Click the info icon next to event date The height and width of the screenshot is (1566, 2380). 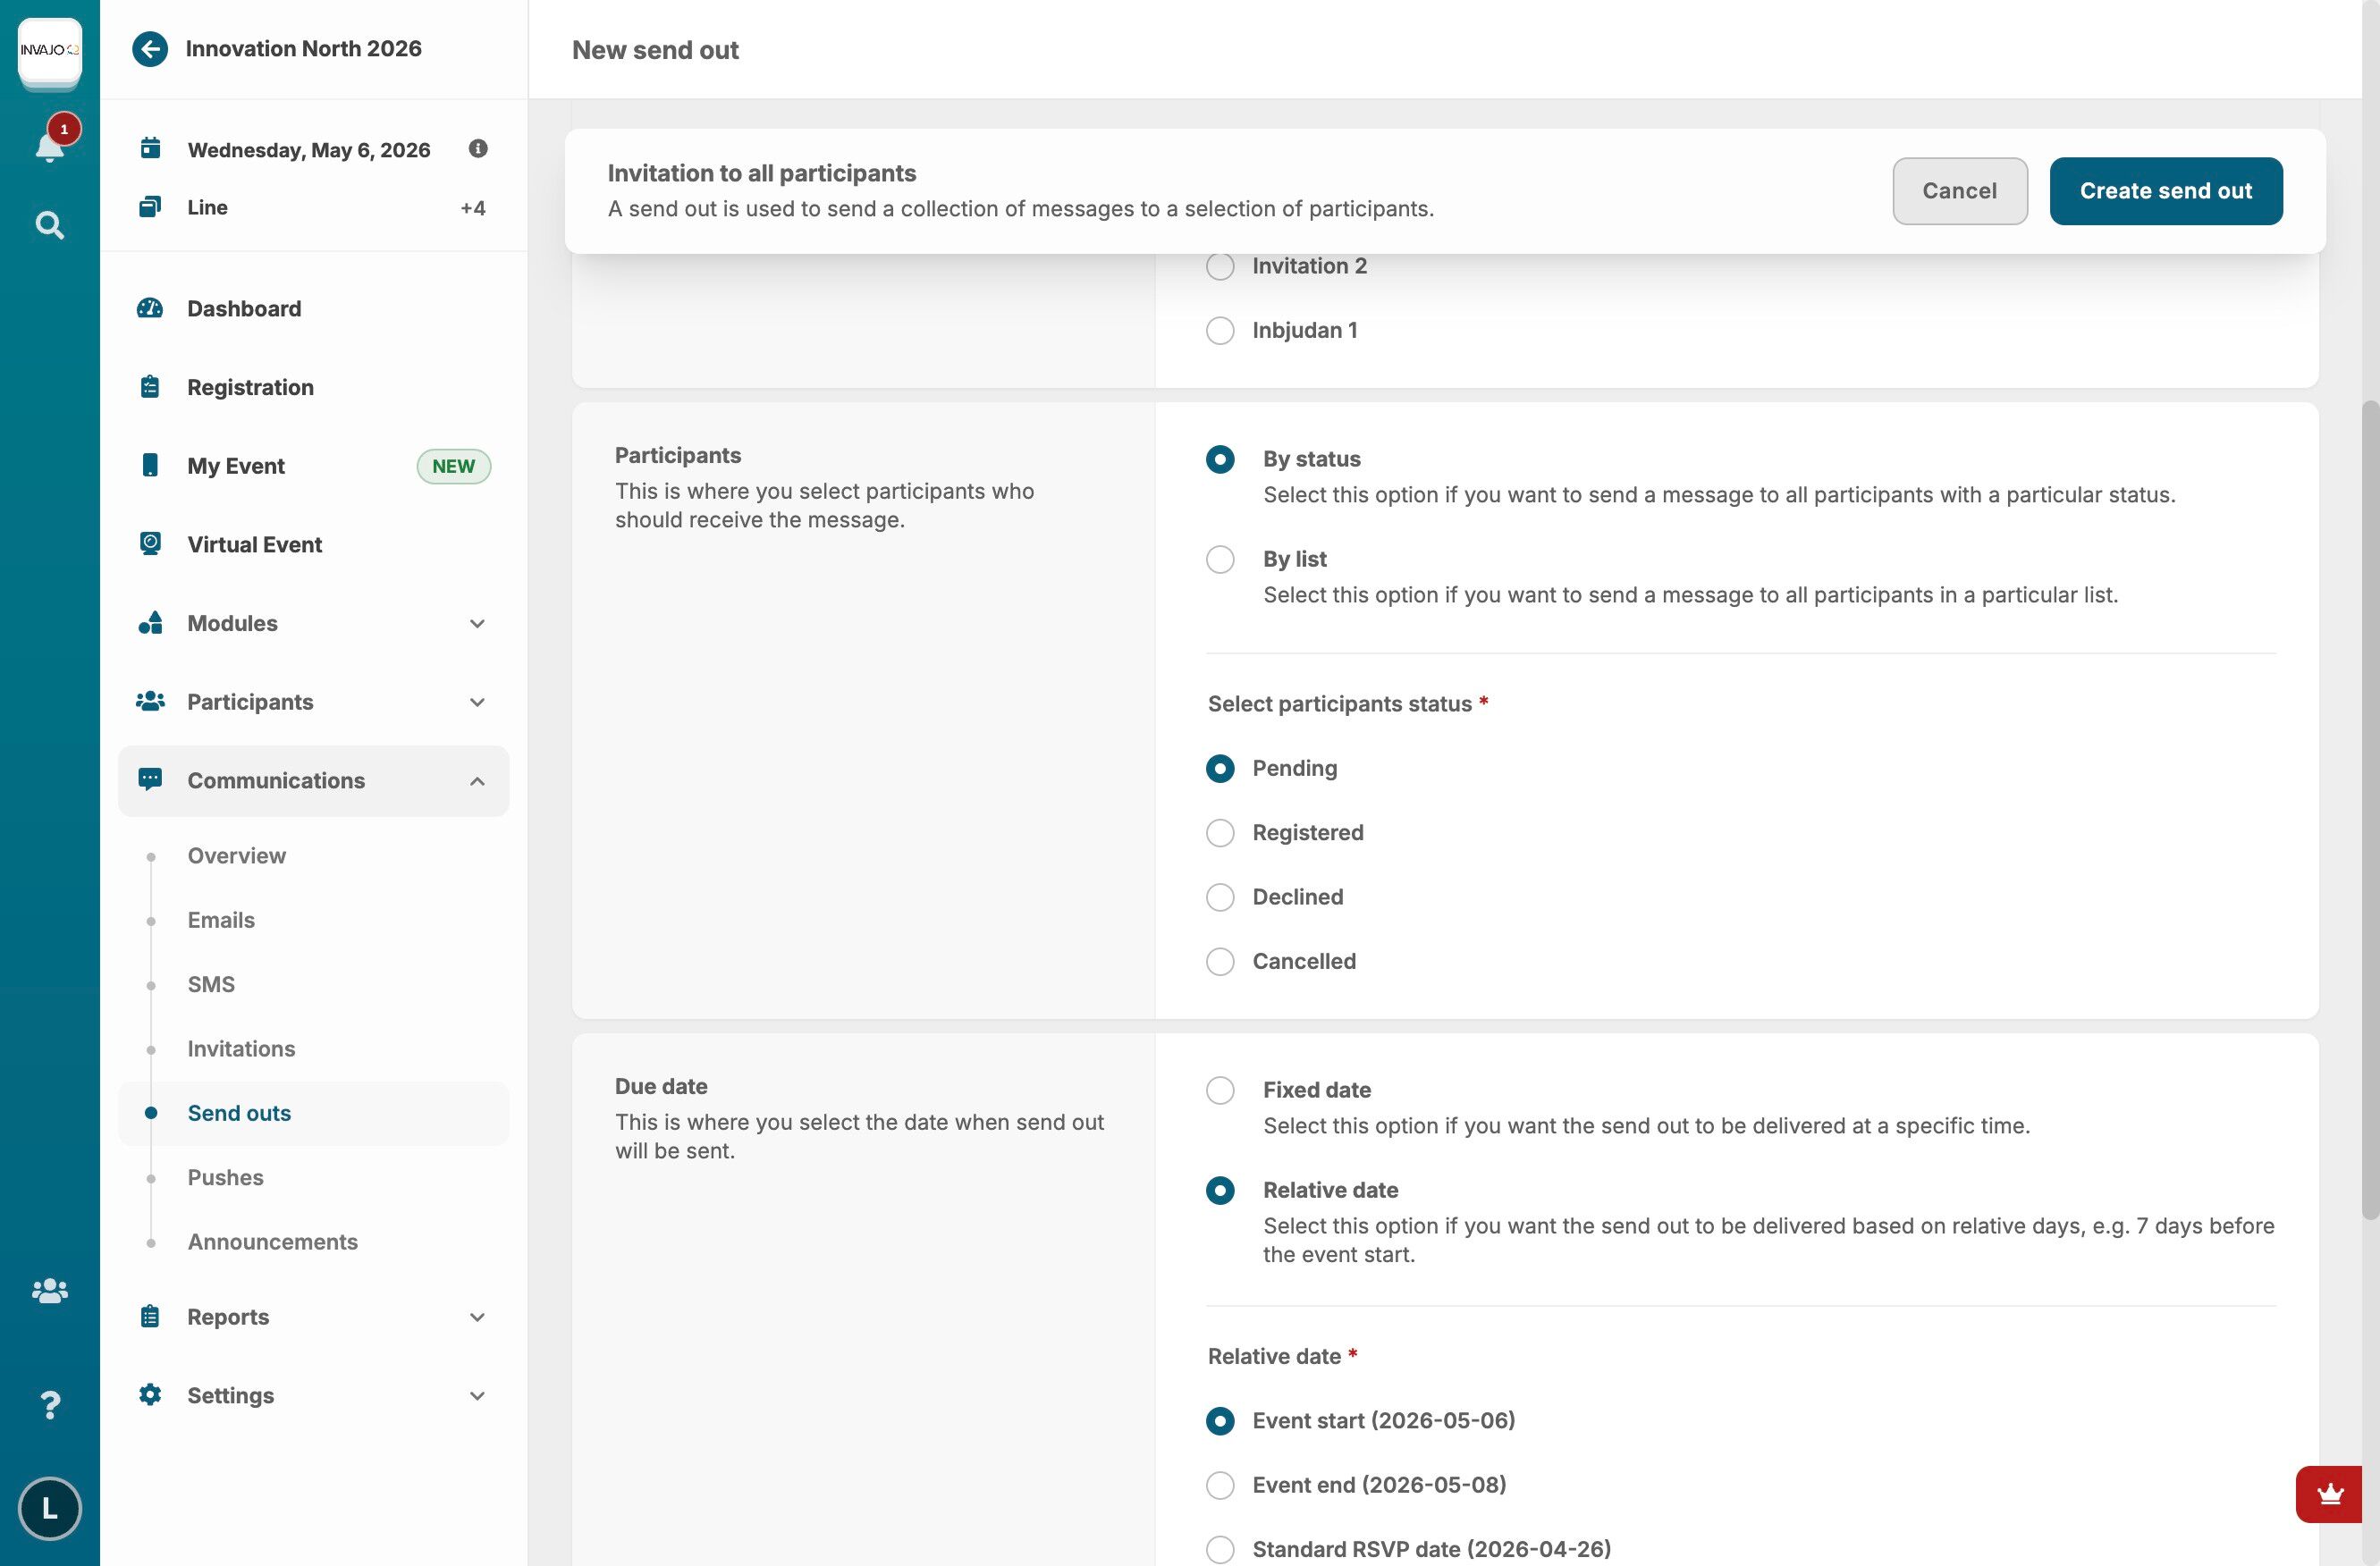(478, 149)
